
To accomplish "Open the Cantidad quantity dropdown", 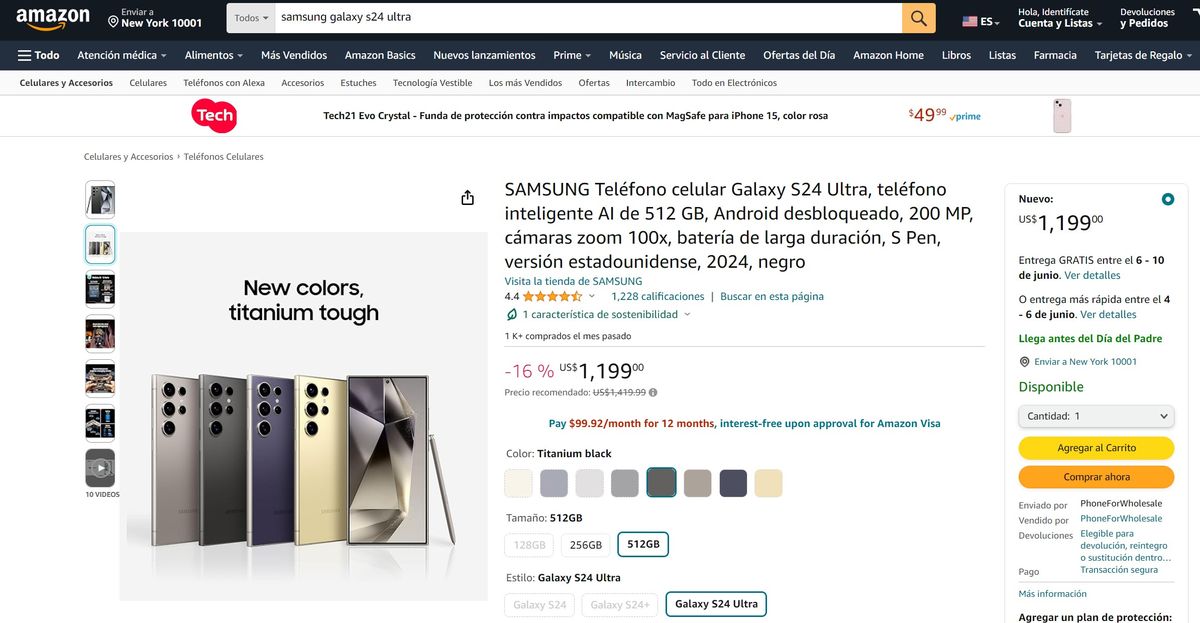I will point(1096,416).
